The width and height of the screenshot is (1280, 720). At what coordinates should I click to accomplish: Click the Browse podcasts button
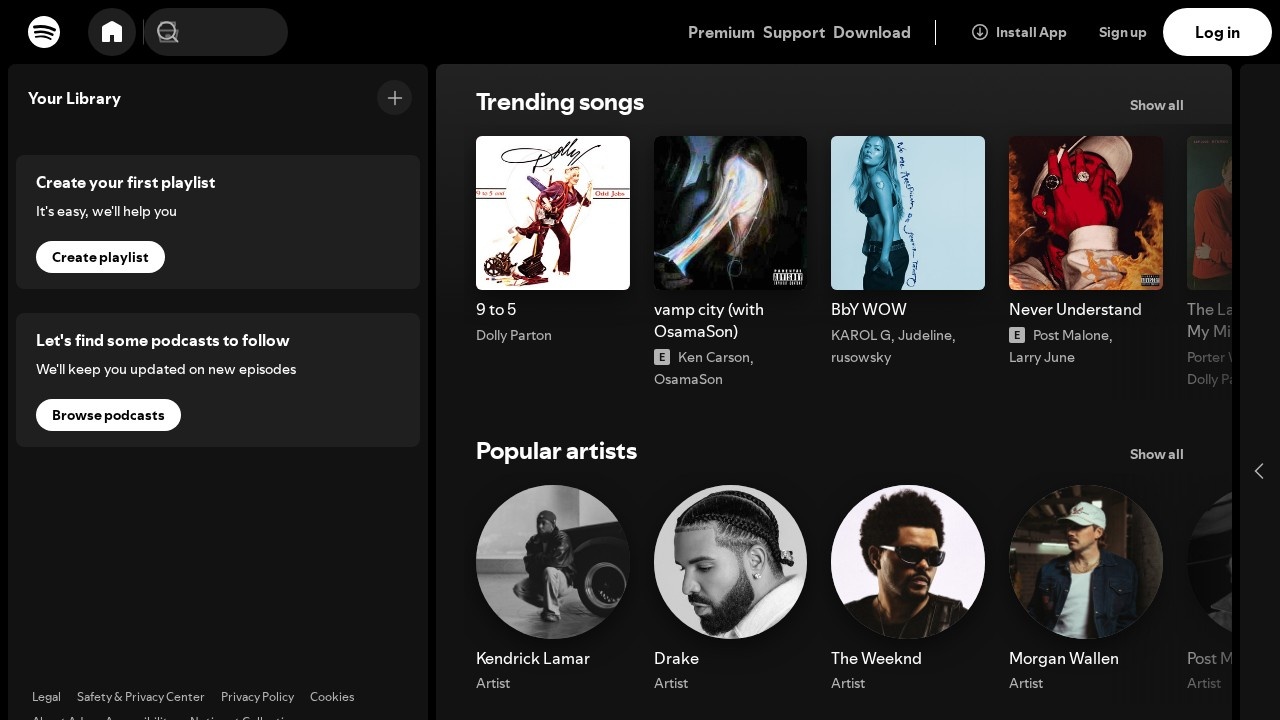pyautogui.click(x=108, y=415)
